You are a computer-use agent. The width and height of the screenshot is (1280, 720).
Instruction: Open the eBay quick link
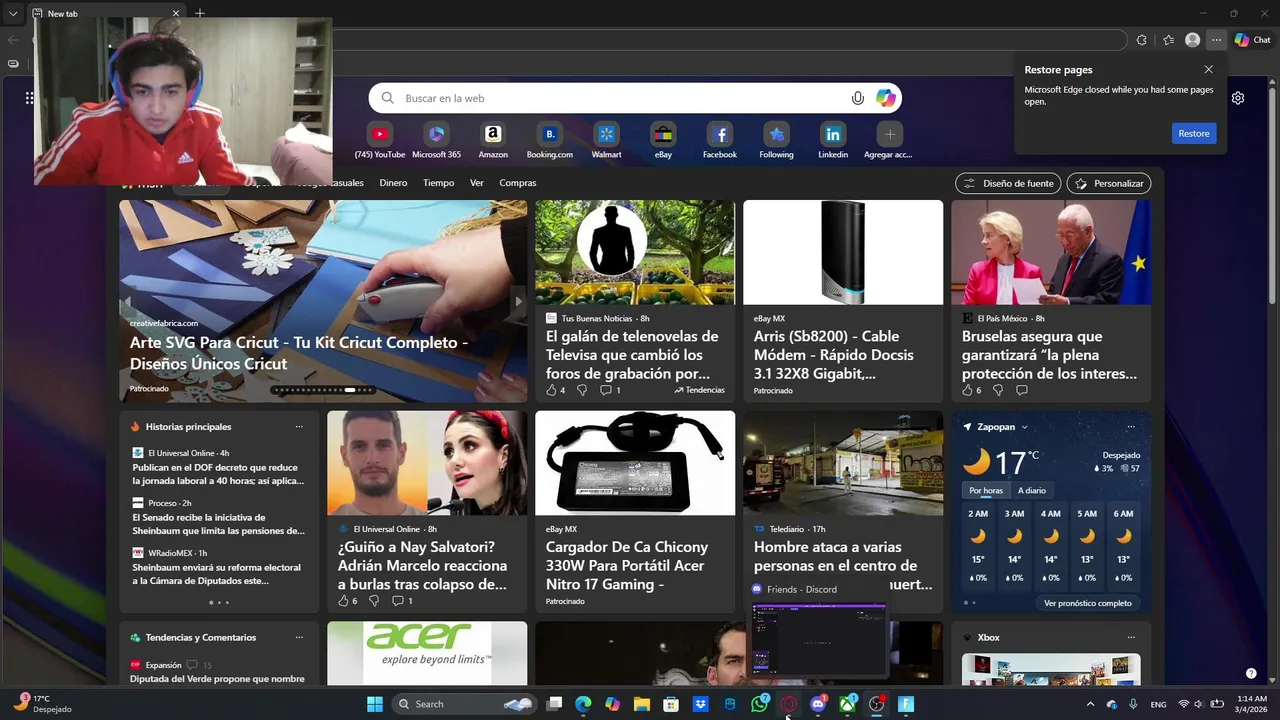tap(663, 141)
